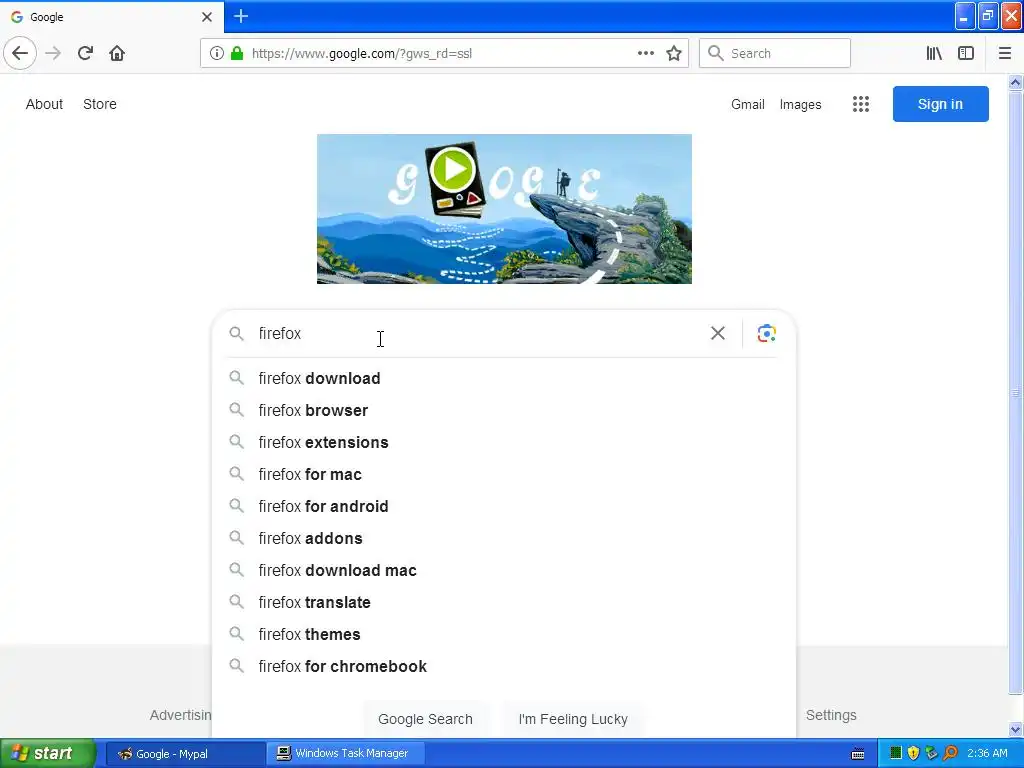
Task: Pick suggestion firefox download mac
Action: (503, 570)
